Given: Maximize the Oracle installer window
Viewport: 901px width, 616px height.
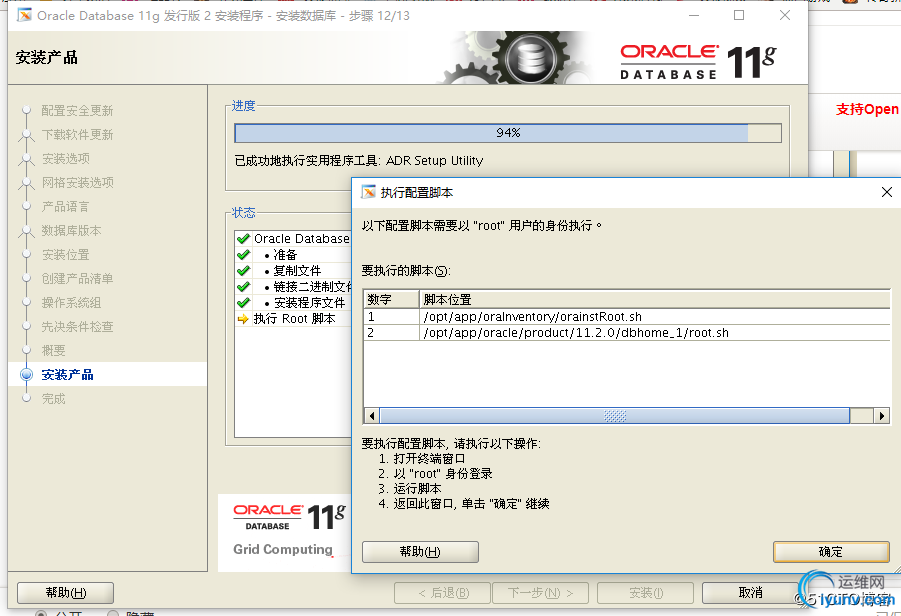Looking at the screenshot, I should pos(739,16).
